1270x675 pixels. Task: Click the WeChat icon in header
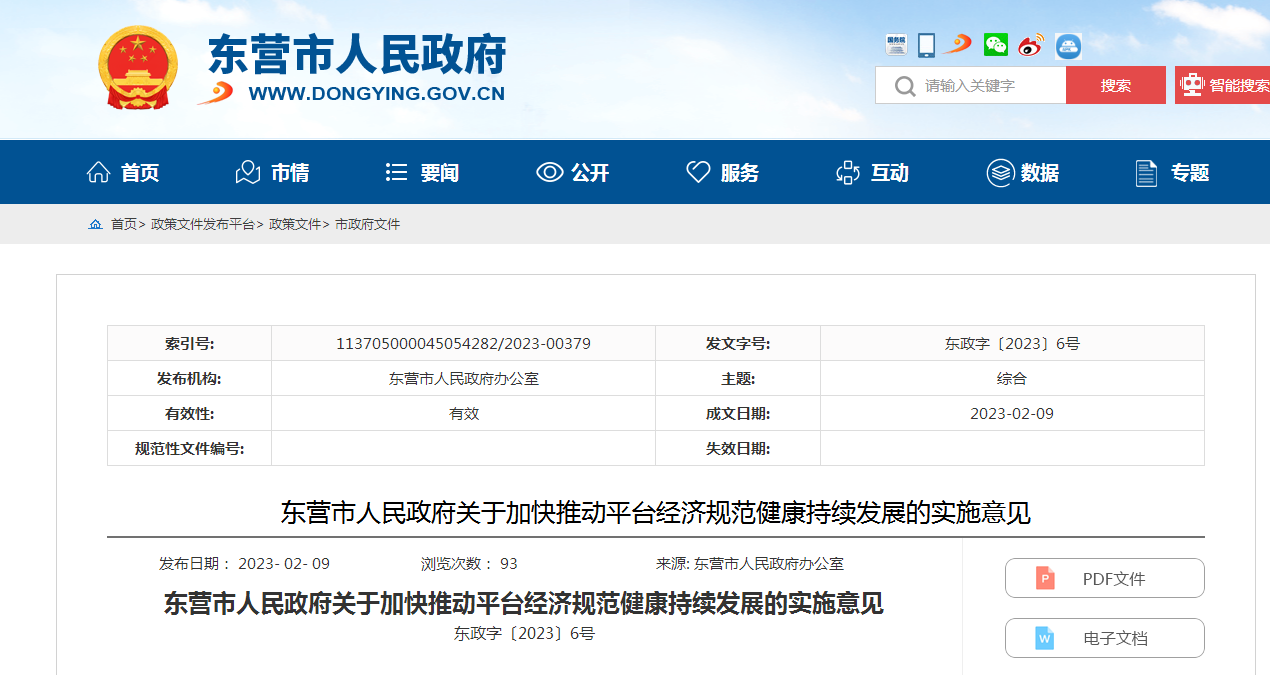(995, 45)
